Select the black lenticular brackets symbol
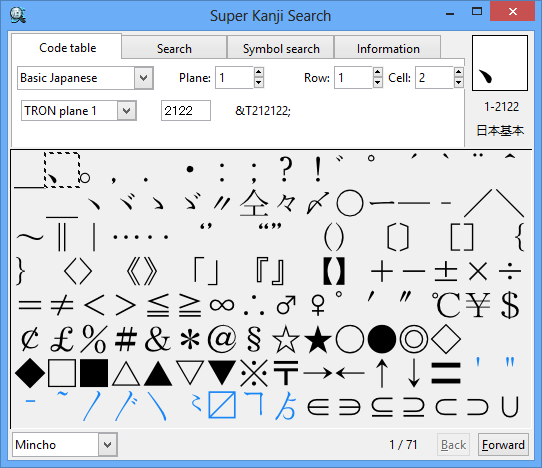Image resolution: width=542 pixels, height=468 pixels. pos(334,271)
